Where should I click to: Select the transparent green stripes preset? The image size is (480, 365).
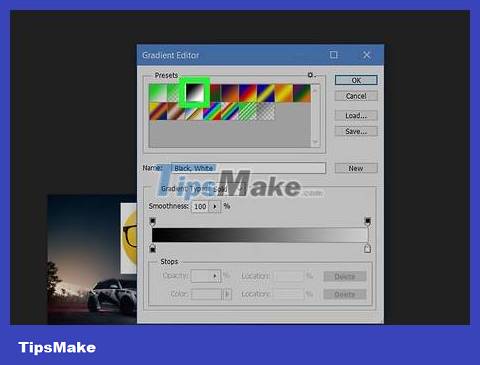(248, 111)
